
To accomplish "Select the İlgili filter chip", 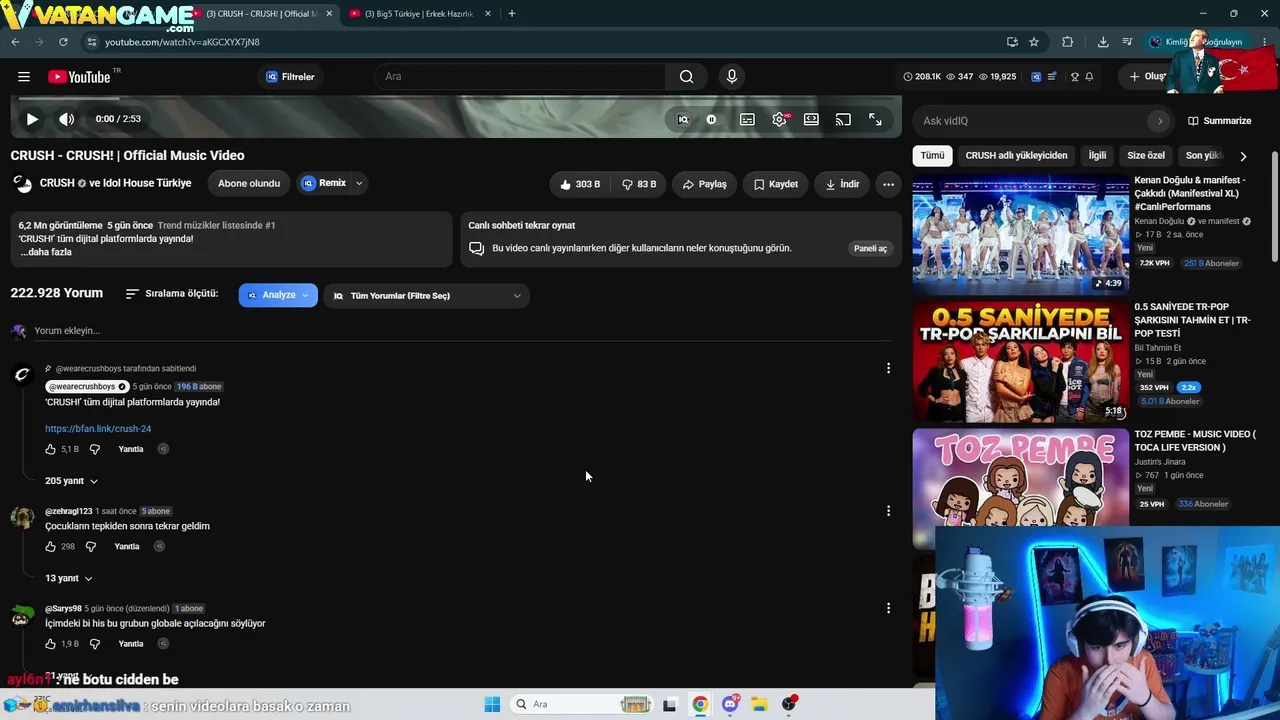I will click(1097, 156).
